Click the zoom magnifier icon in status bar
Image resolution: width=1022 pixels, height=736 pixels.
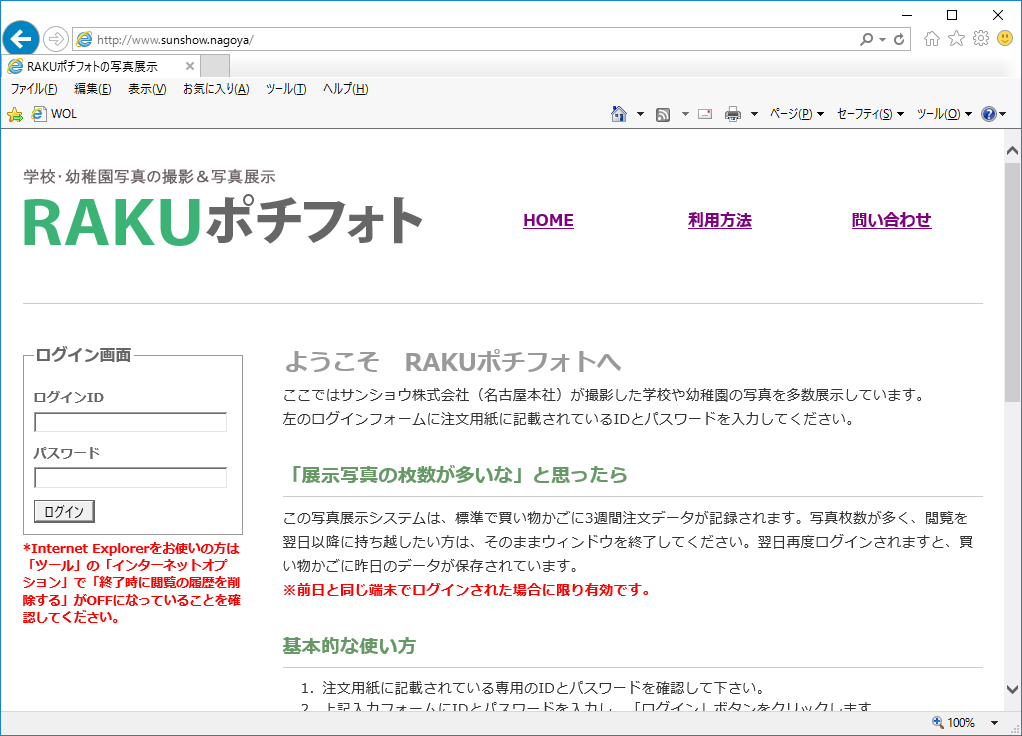coord(938,722)
